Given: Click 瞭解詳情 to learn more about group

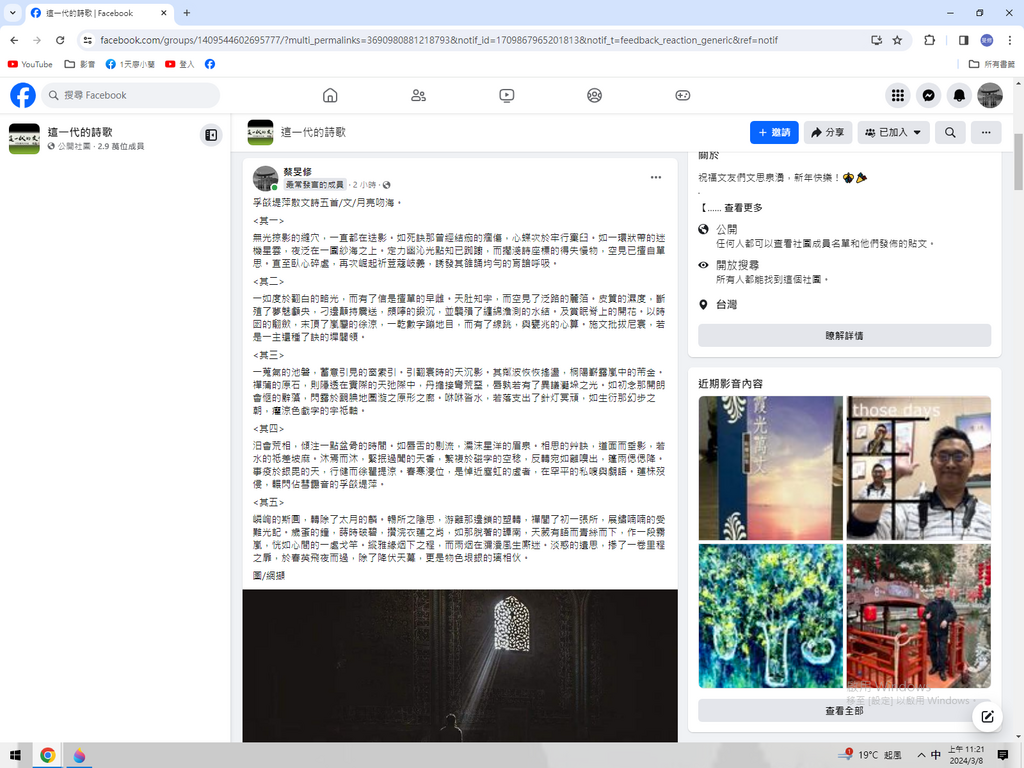Looking at the screenshot, I should (844, 336).
